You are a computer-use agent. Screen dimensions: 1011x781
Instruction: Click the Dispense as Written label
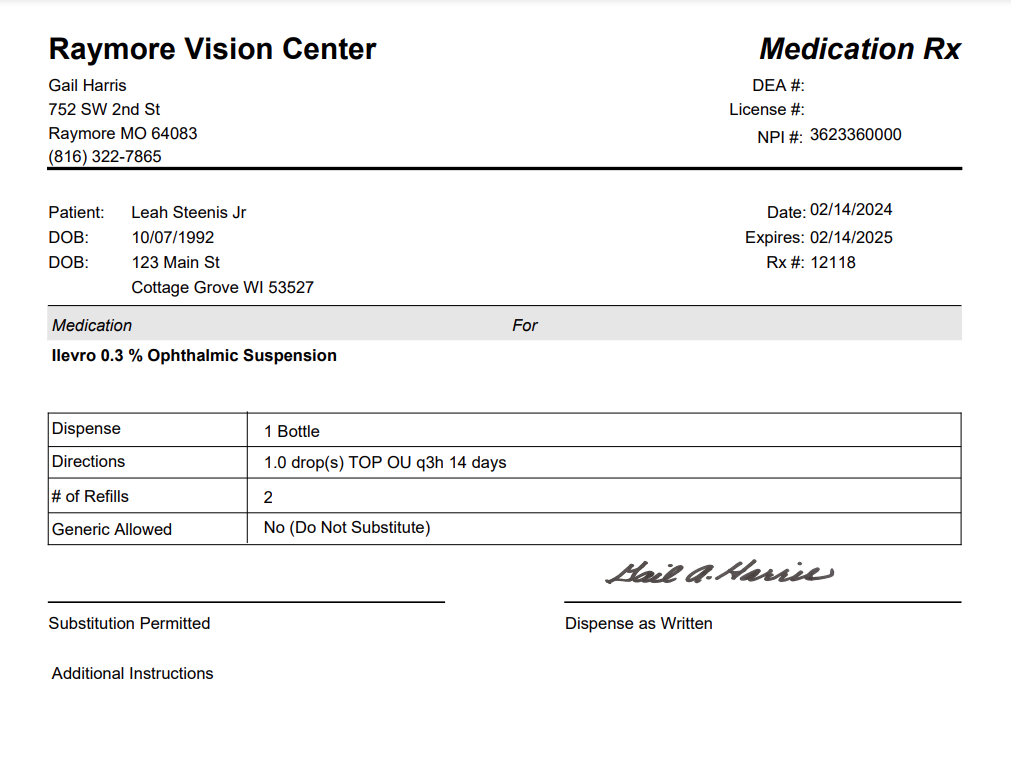click(x=638, y=624)
